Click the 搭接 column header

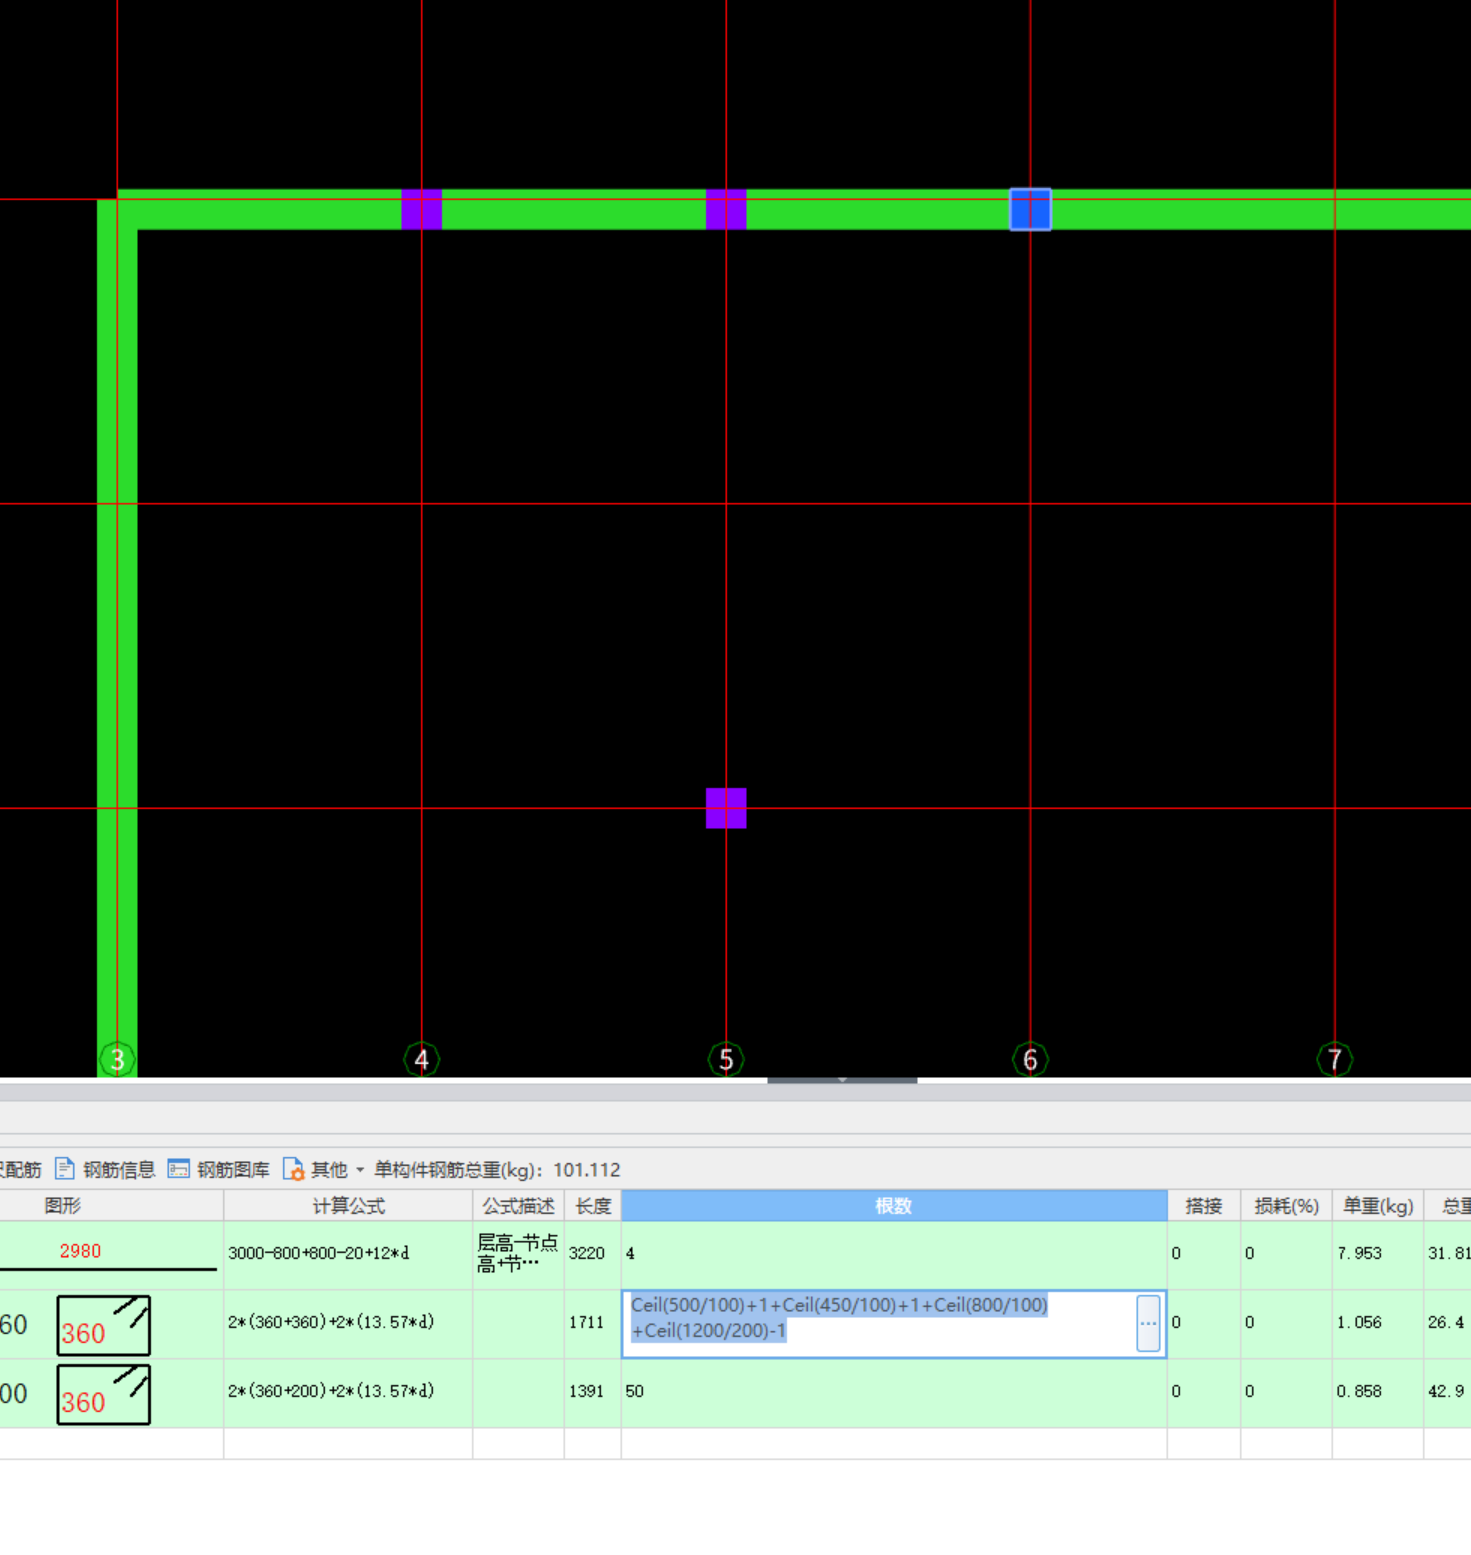[1204, 1206]
